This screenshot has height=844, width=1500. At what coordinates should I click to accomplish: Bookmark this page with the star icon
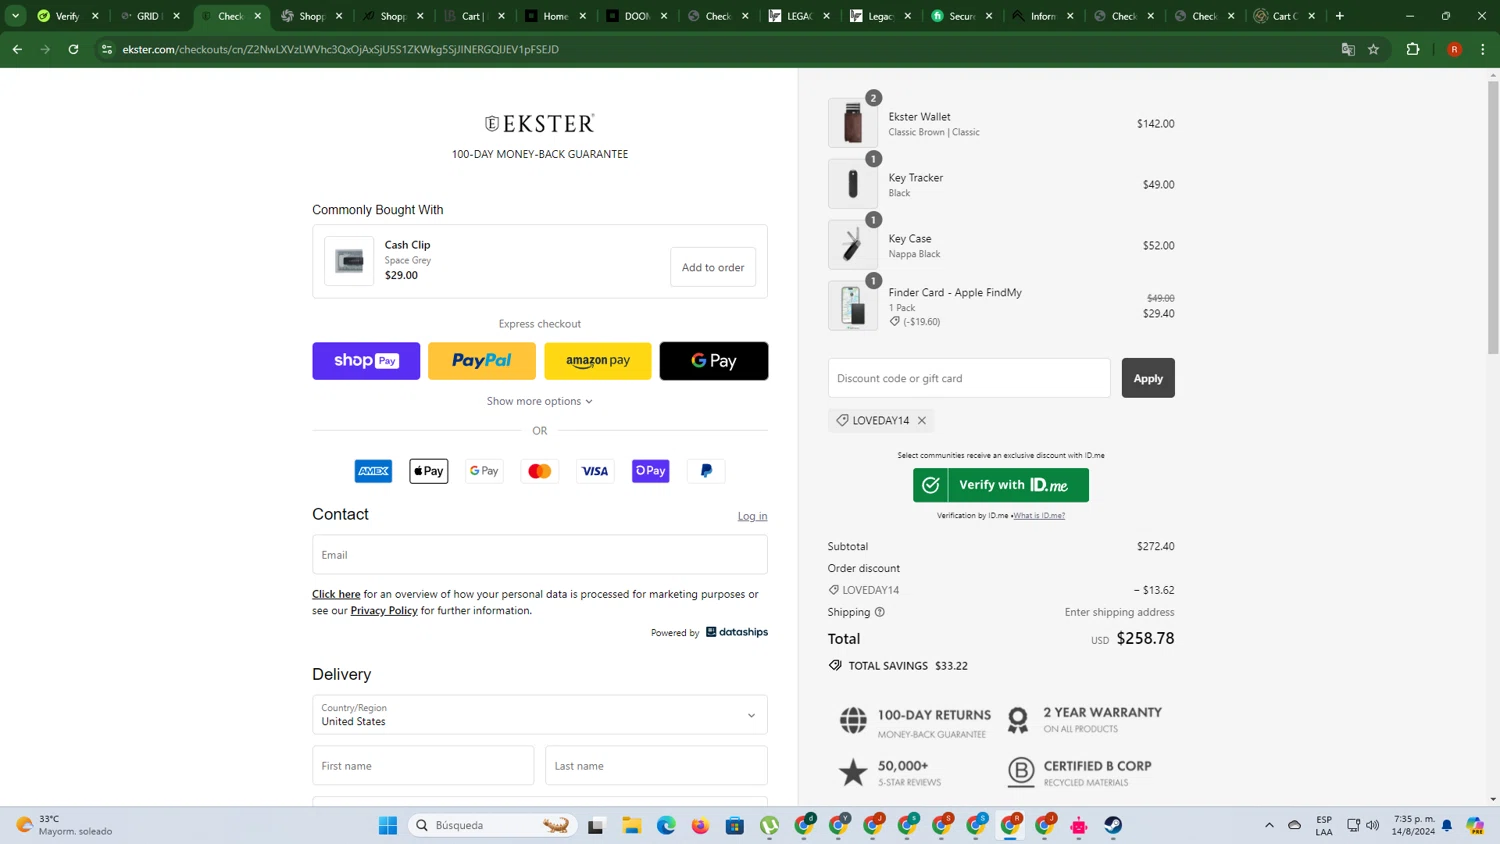(x=1374, y=49)
